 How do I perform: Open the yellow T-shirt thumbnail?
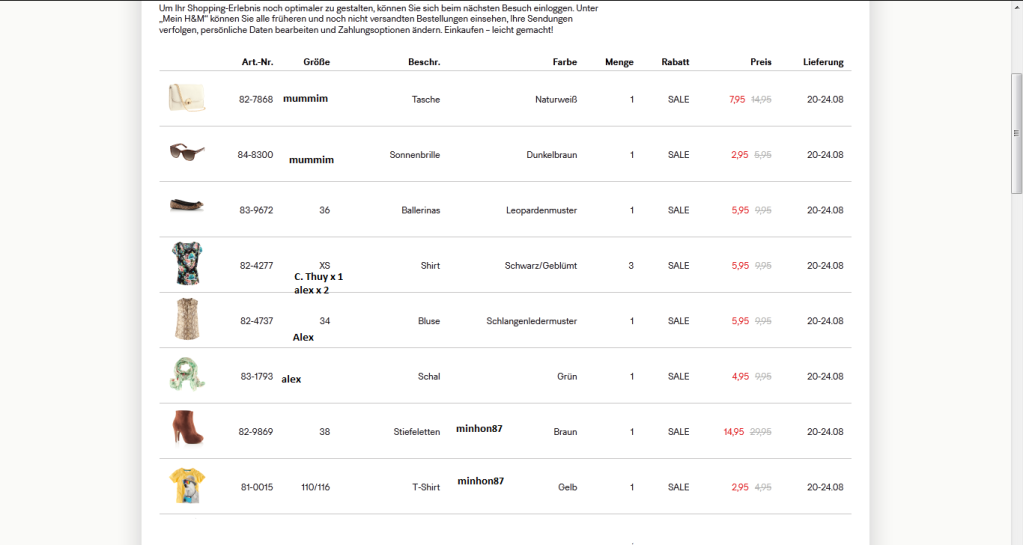coord(187,485)
